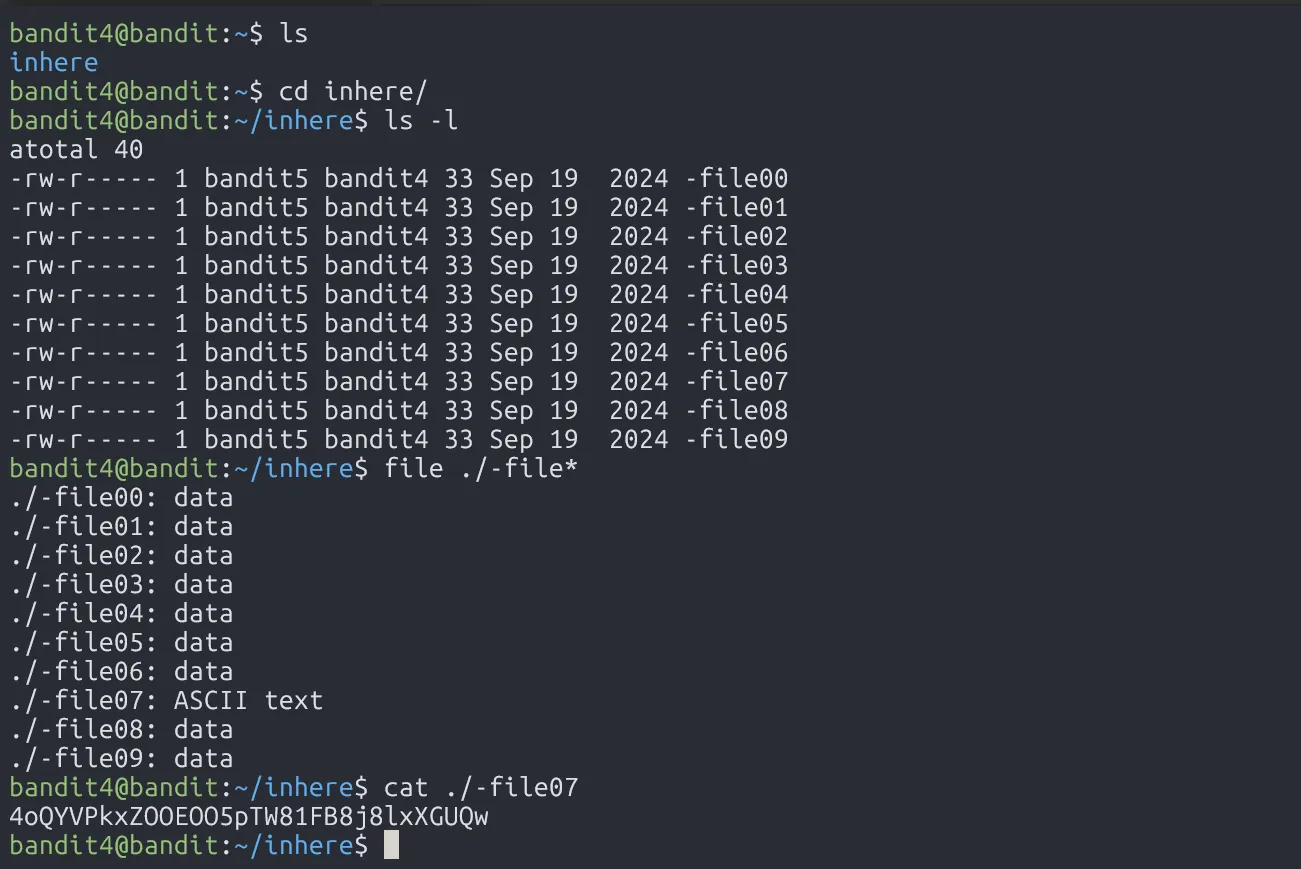The height and width of the screenshot is (869, 1301).
Task: Click the 2024 year on the -file08 row
Action: (x=638, y=410)
